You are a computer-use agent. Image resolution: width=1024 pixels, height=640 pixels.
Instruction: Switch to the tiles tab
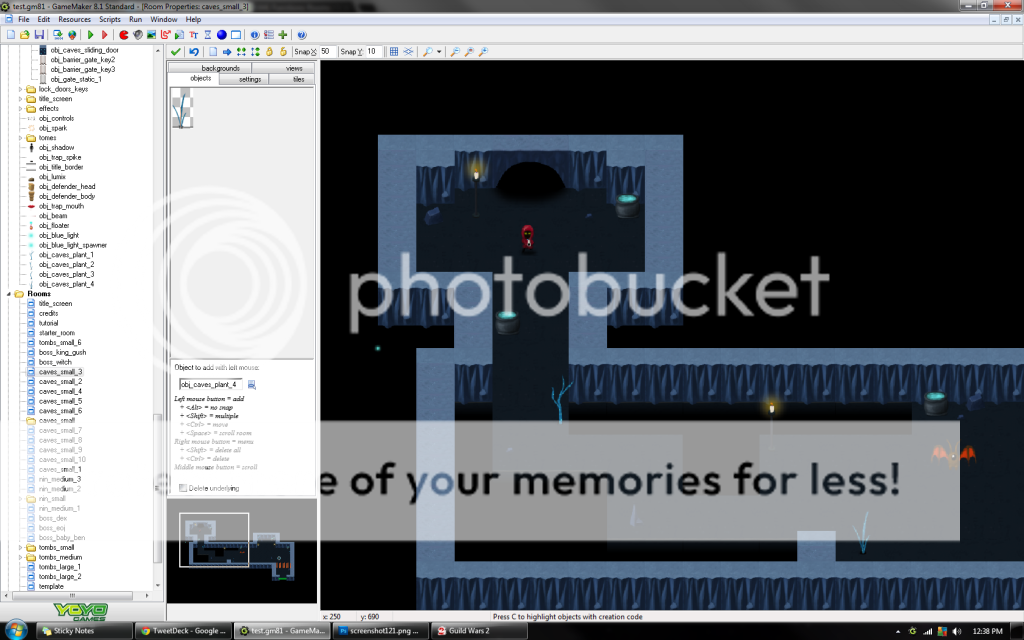pos(297,79)
